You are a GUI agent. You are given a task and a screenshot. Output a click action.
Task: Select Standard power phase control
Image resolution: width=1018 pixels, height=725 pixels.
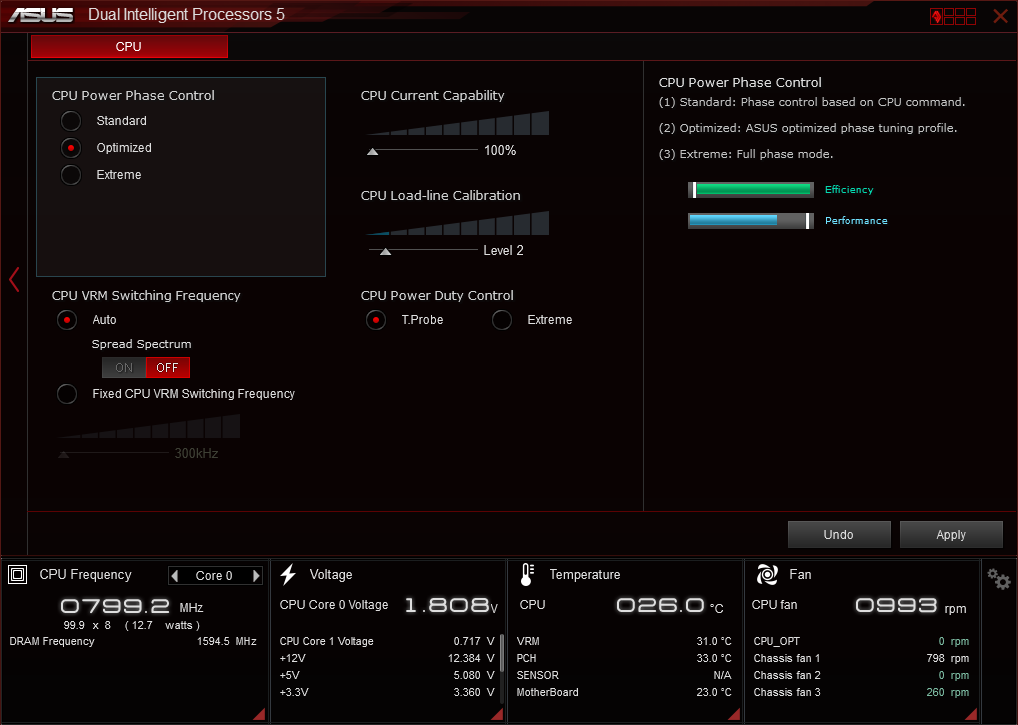(71, 121)
